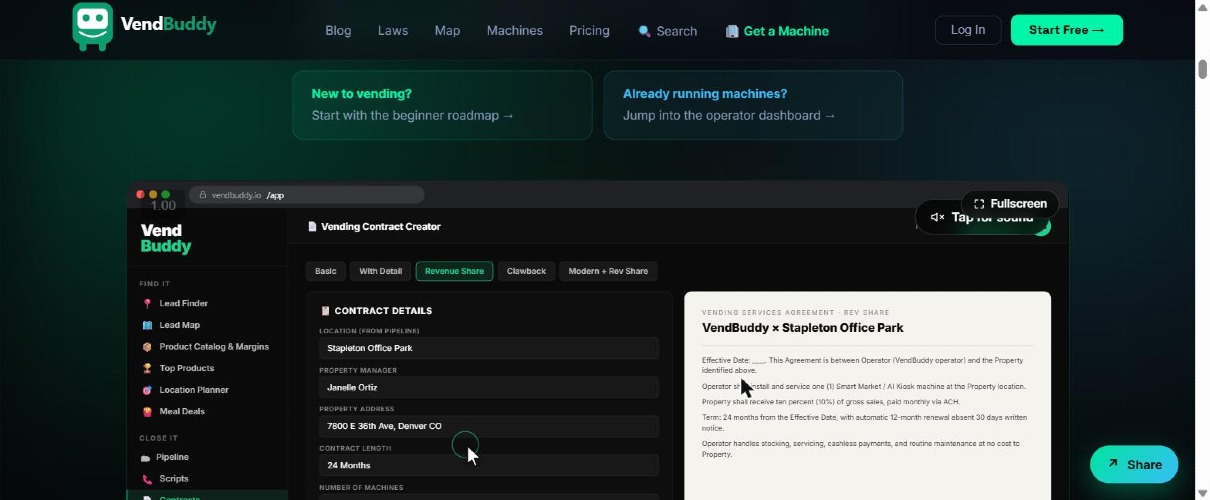Click the Meal Deals icon
This screenshot has width=1210, height=500.
click(x=147, y=411)
